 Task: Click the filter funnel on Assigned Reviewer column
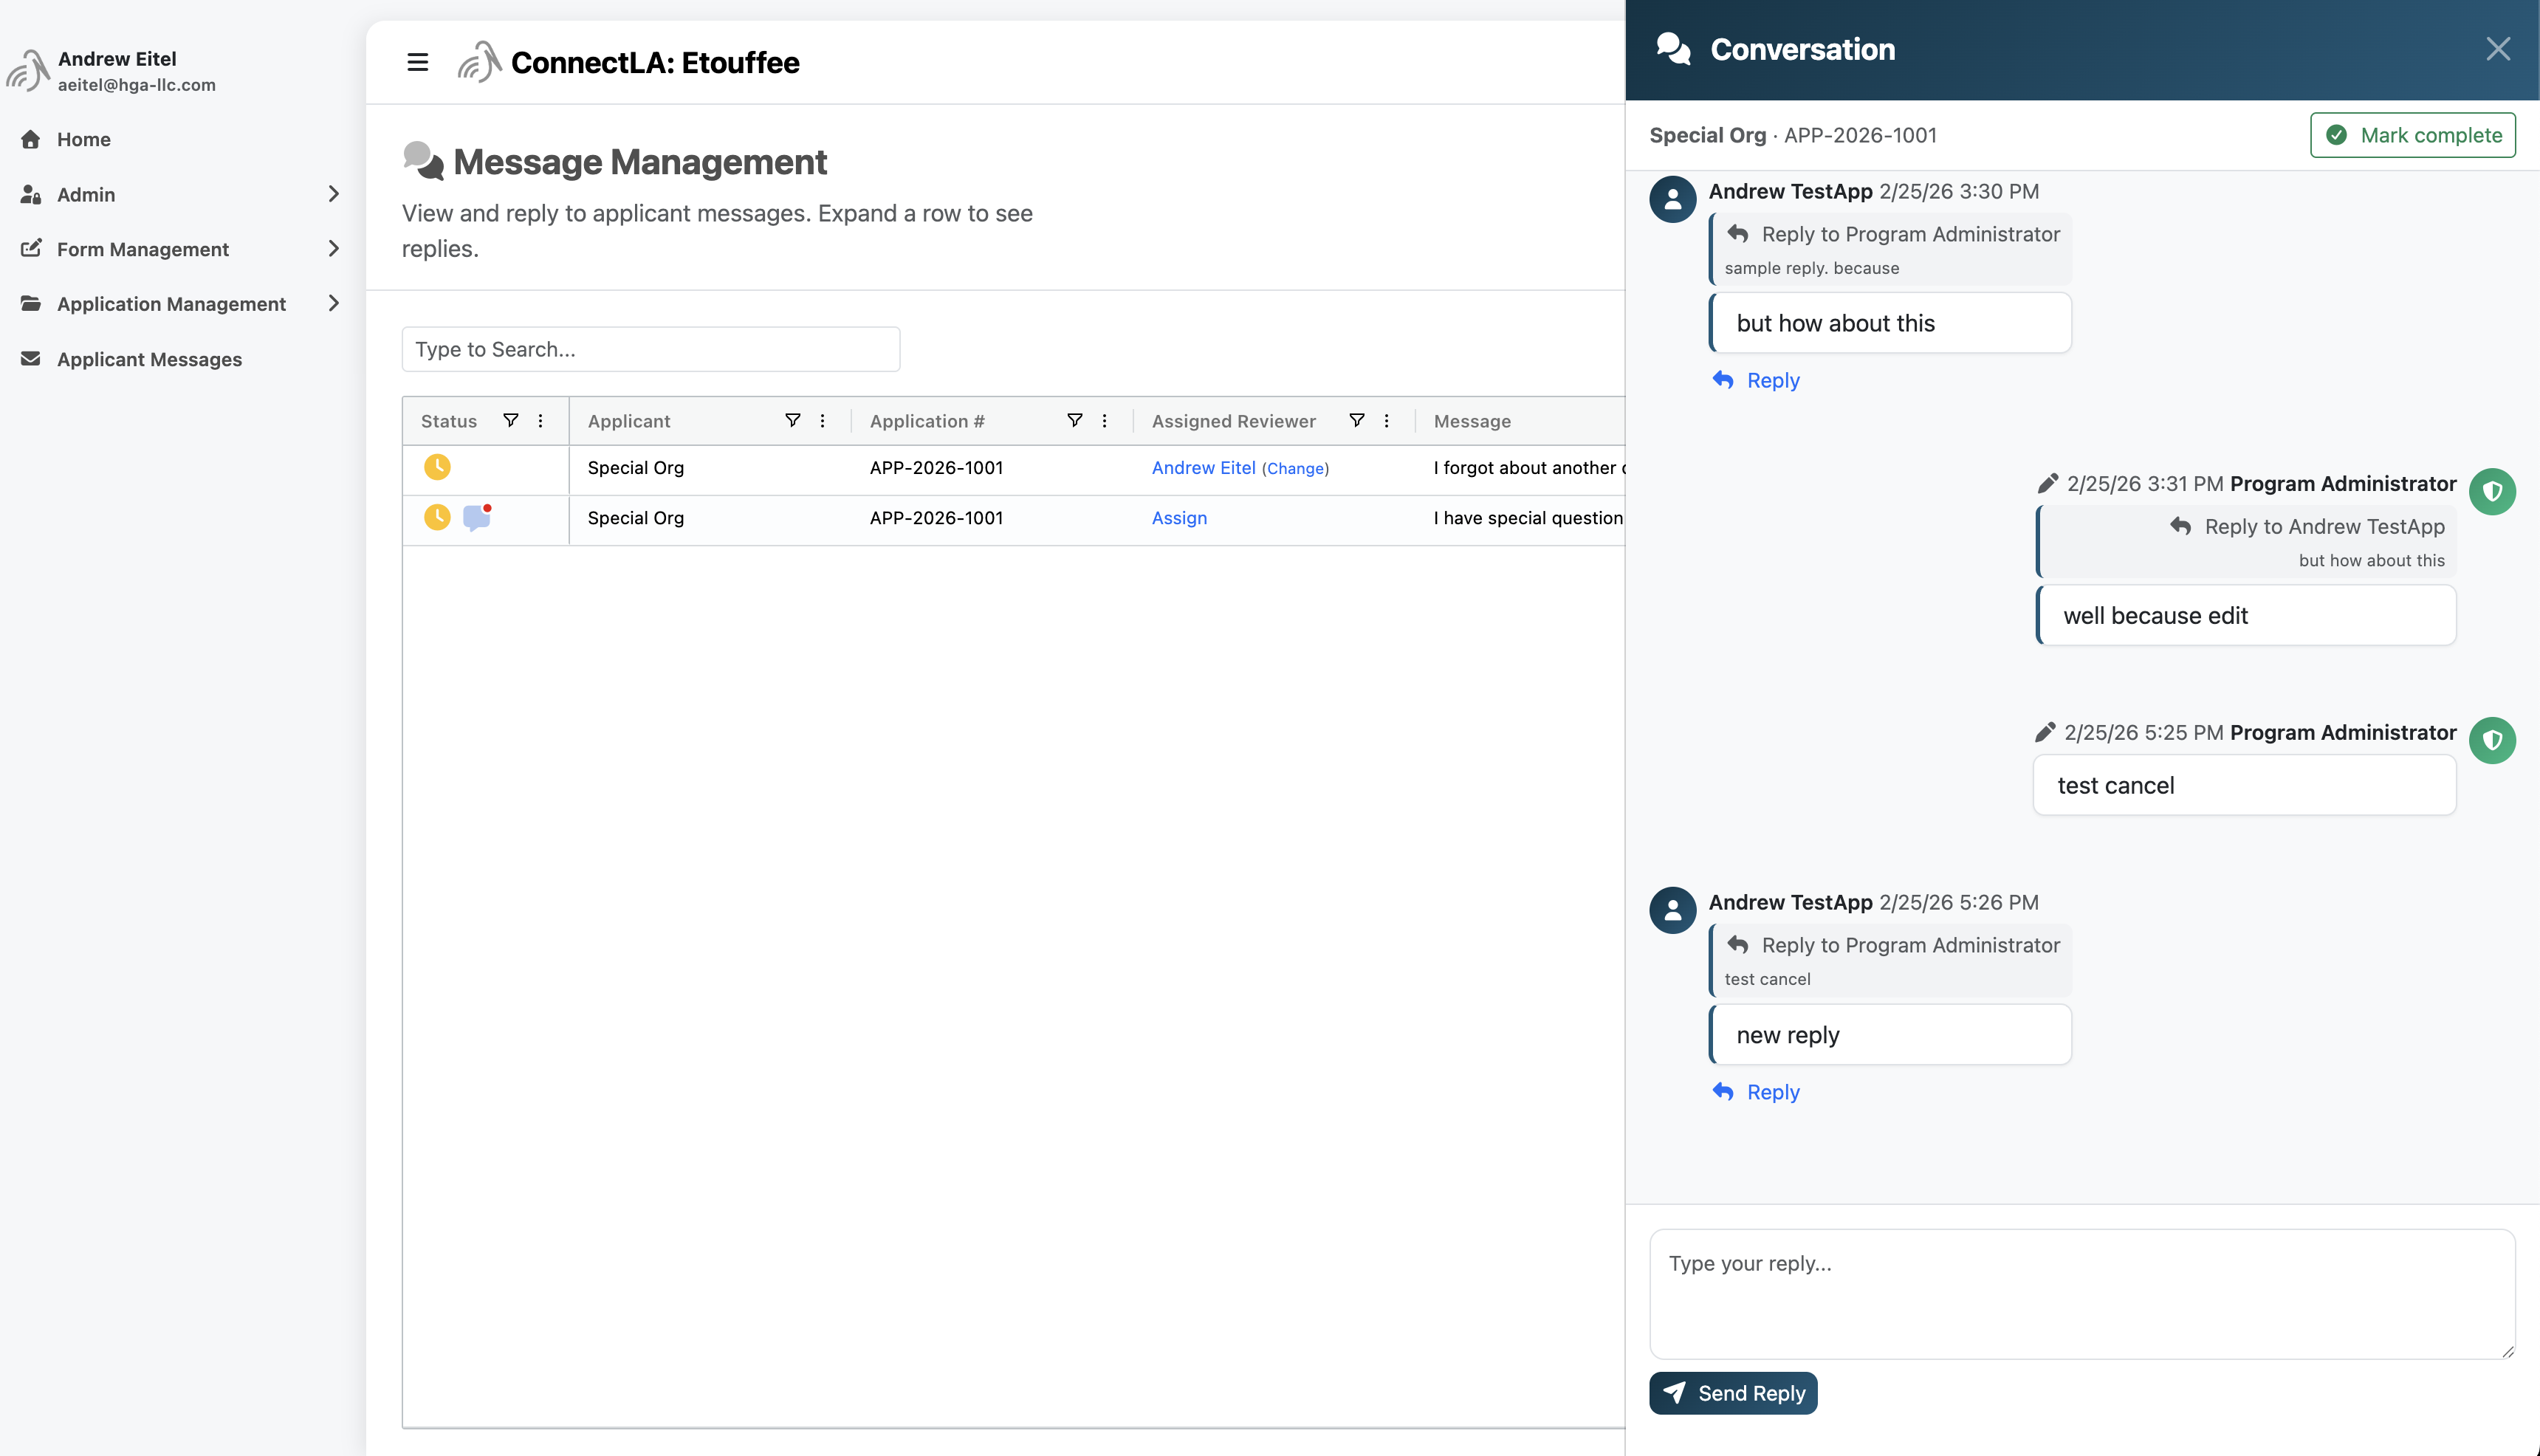pyautogui.click(x=1358, y=420)
